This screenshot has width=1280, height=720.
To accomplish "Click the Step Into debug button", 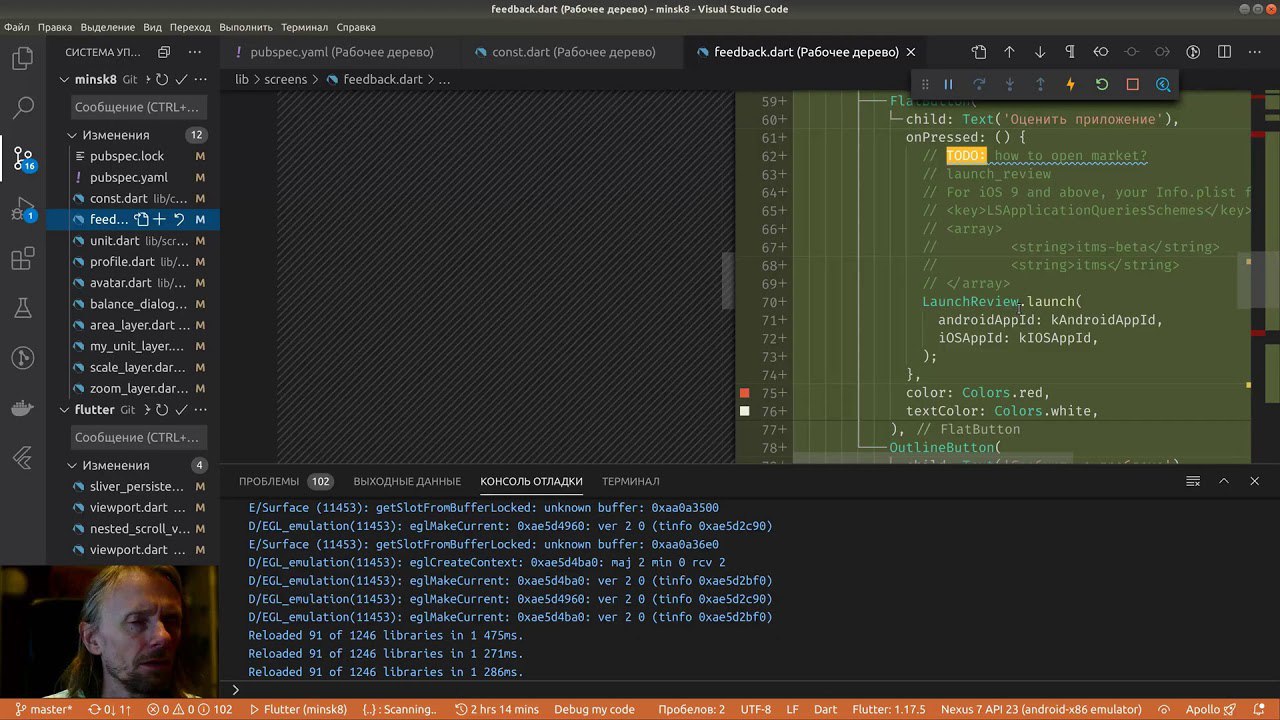I will click(1009, 85).
